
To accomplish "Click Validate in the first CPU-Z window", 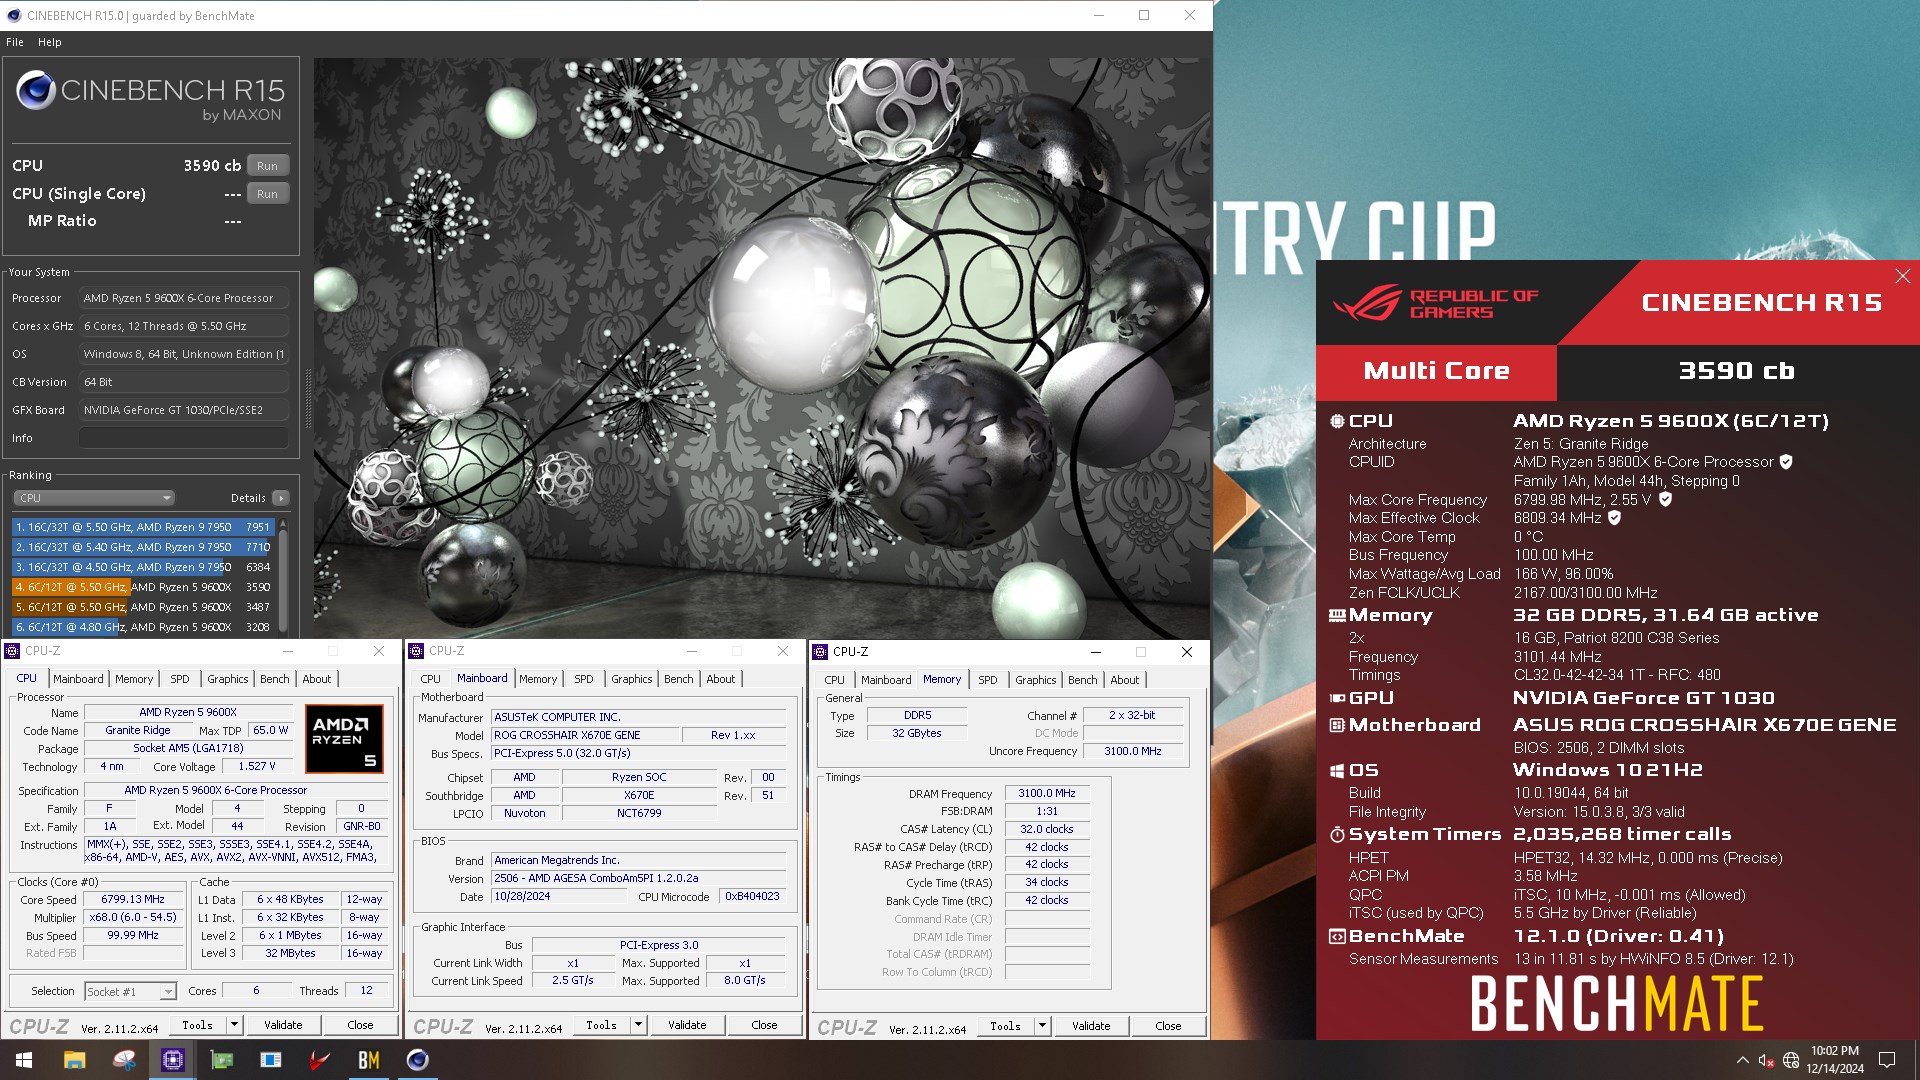I will pos(283,1025).
